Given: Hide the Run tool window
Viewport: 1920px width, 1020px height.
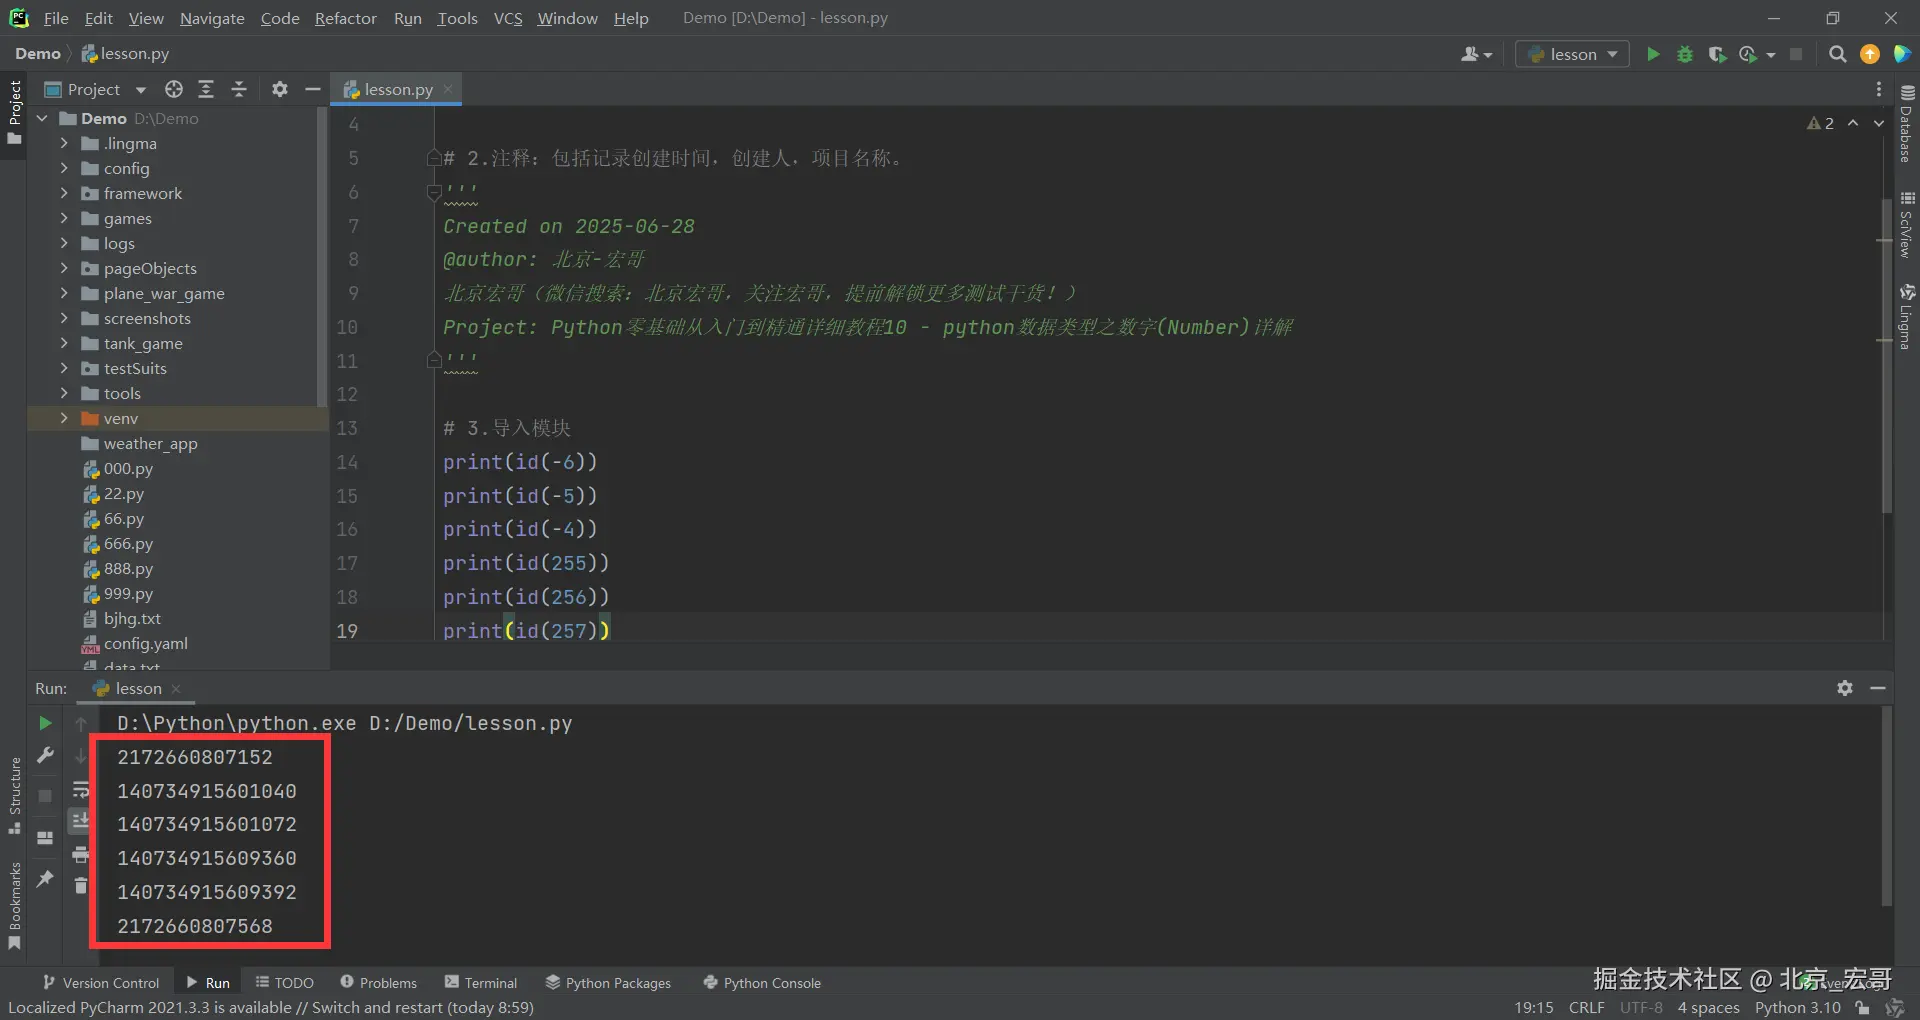Looking at the screenshot, I should tap(1878, 688).
